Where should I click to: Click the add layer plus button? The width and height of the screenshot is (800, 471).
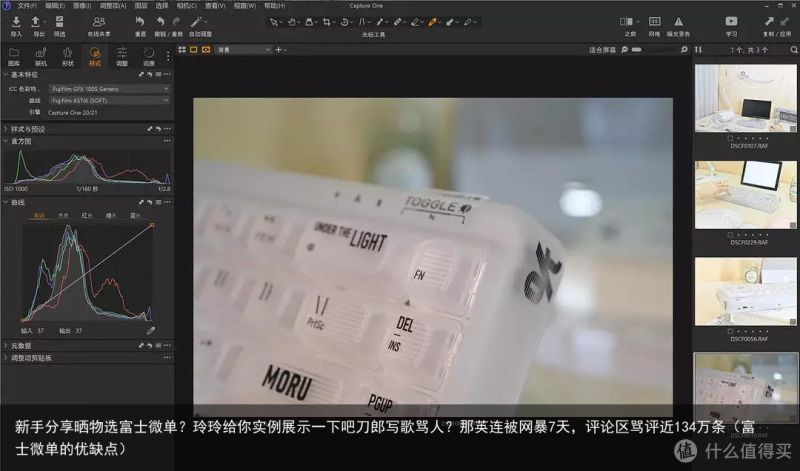coord(279,49)
